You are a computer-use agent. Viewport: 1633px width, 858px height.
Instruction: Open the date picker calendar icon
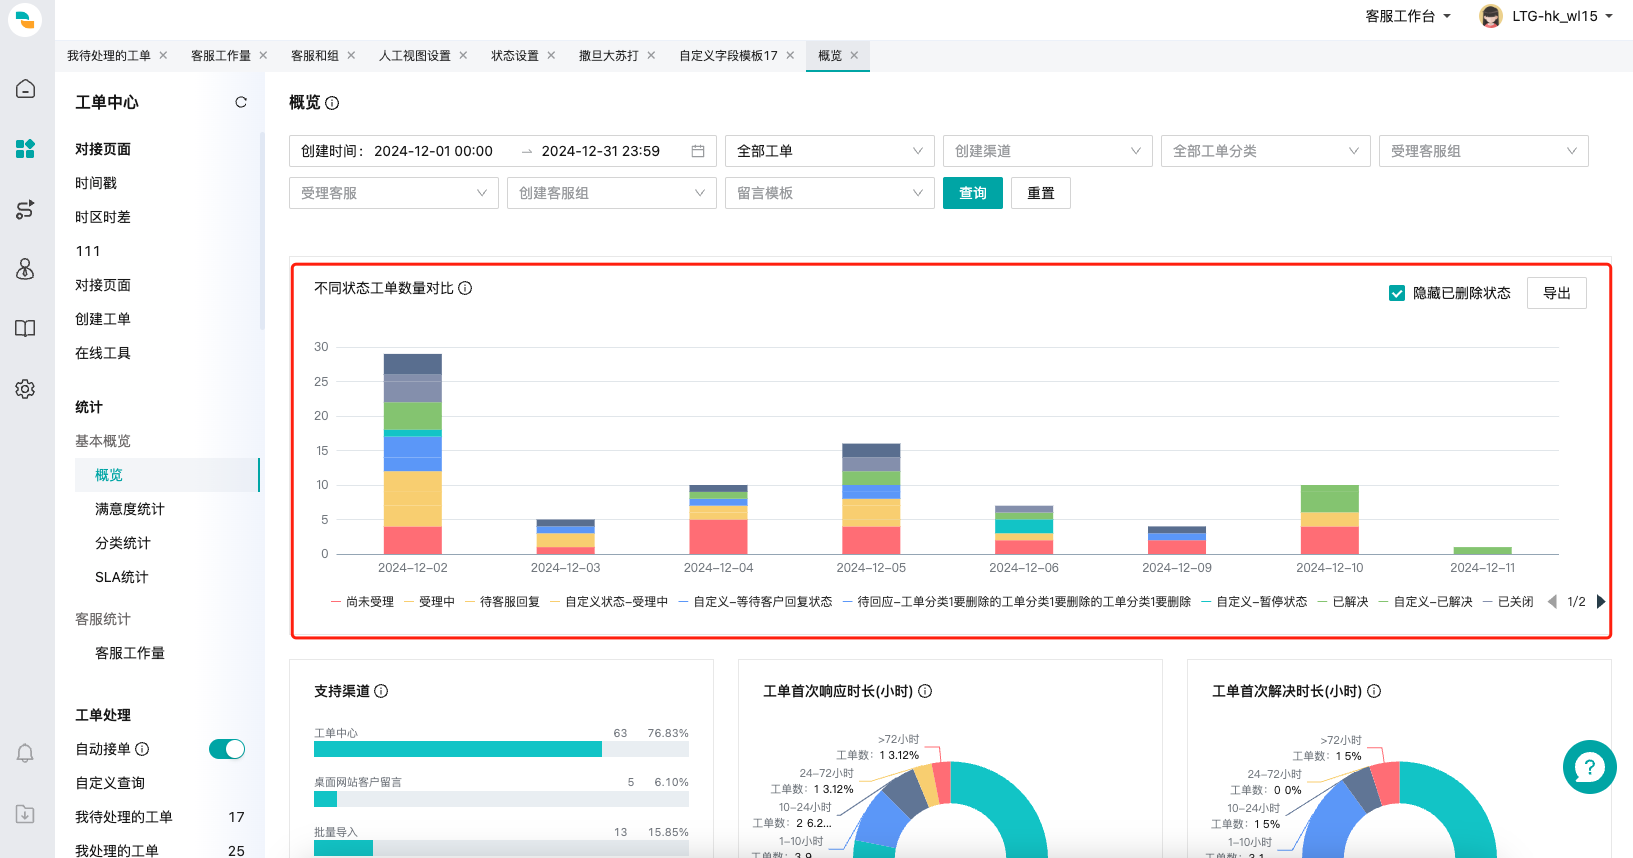tap(698, 151)
